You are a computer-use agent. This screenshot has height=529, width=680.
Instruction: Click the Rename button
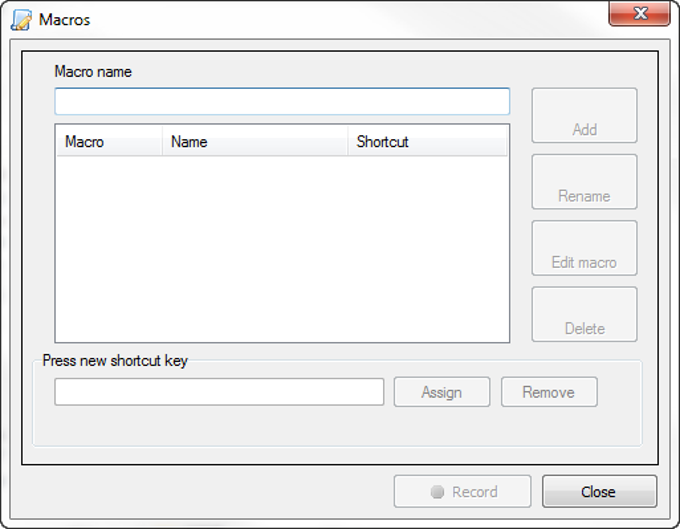coord(584,182)
